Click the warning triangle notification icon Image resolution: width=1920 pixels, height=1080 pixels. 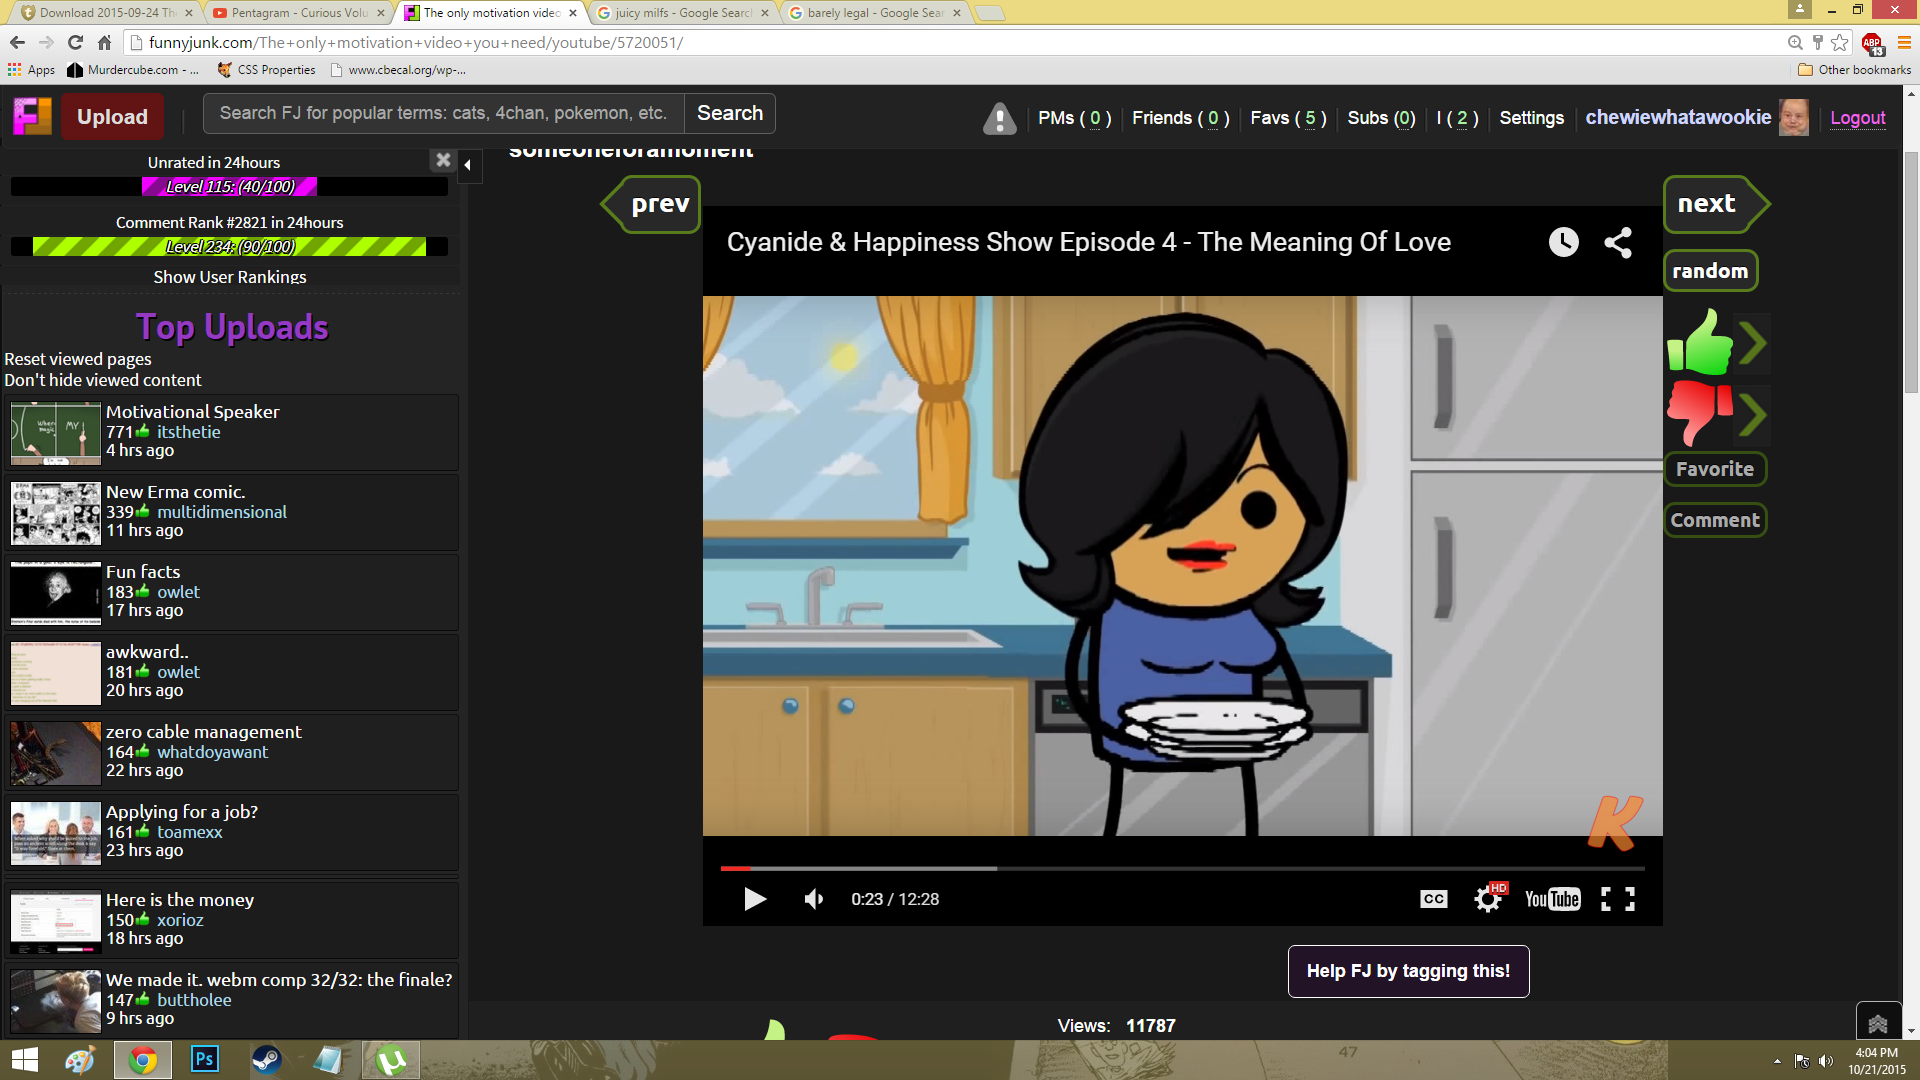[999, 118]
